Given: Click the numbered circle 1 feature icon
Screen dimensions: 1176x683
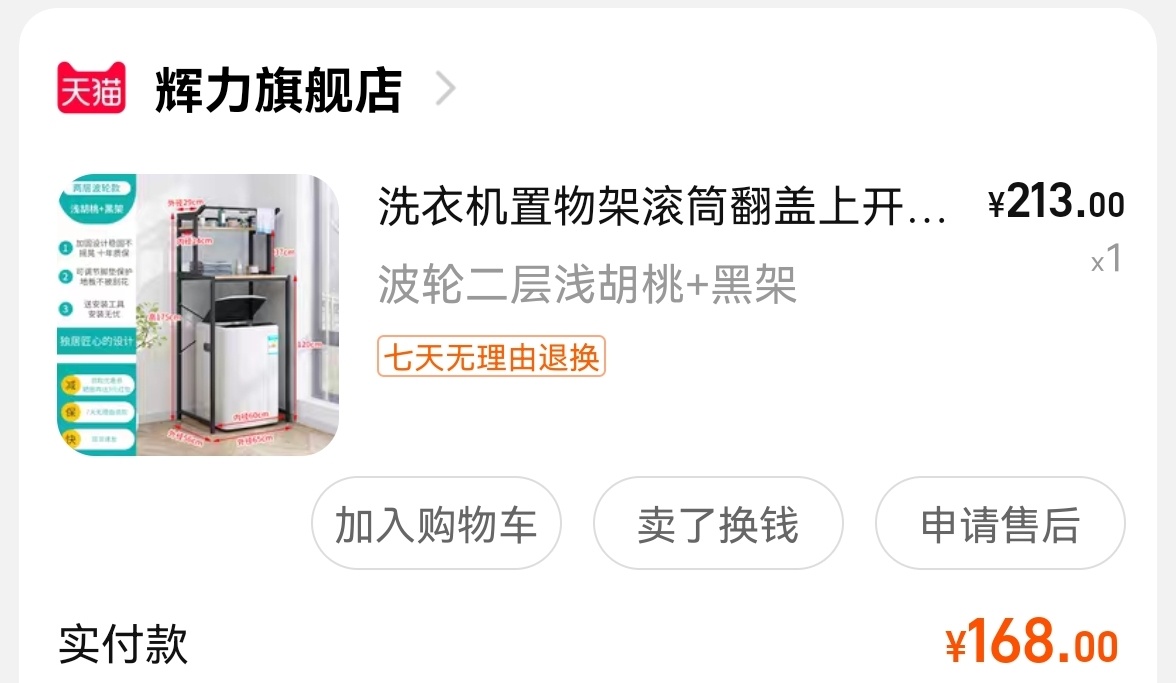Looking at the screenshot, I should (x=65, y=248).
